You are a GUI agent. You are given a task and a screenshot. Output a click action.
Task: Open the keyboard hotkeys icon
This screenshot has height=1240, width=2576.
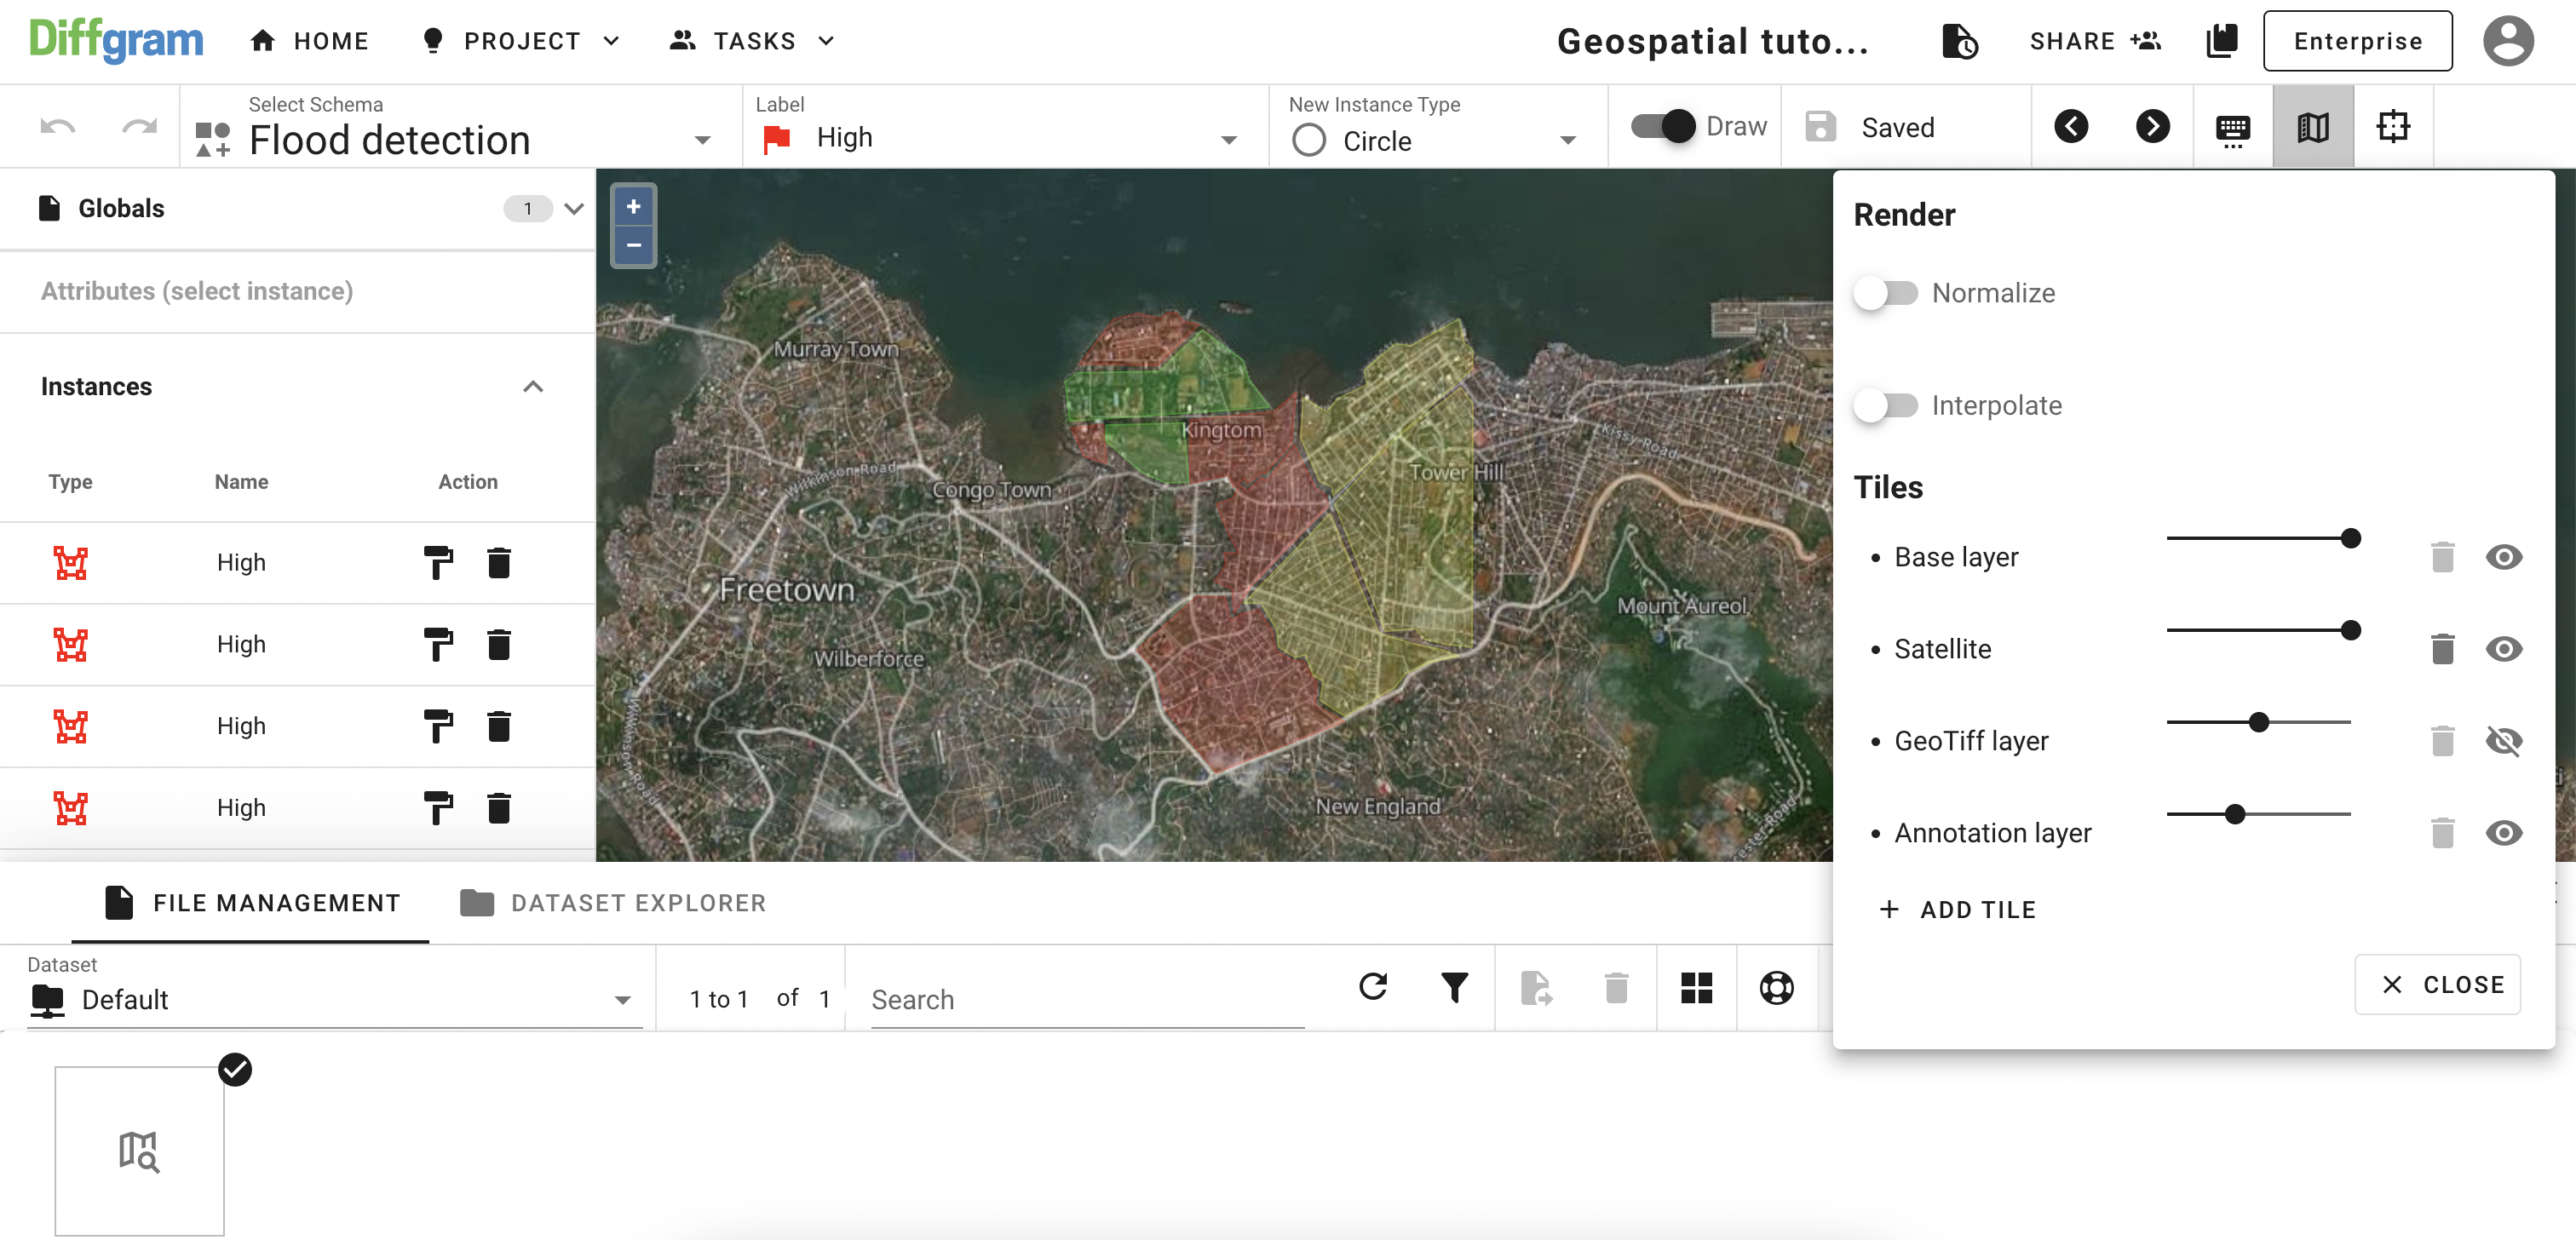click(2232, 128)
